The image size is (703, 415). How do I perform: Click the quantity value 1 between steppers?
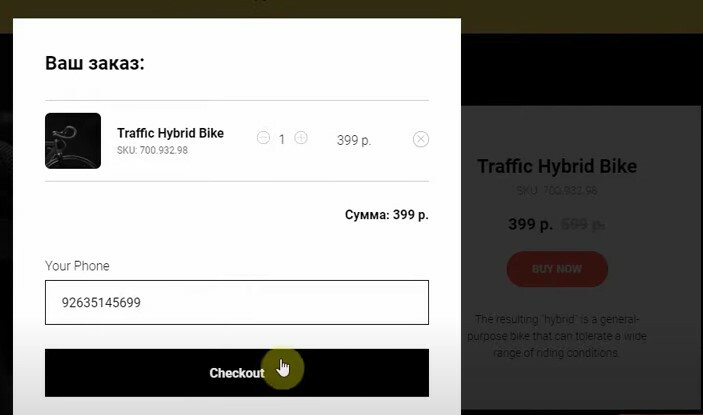(282, 140)
